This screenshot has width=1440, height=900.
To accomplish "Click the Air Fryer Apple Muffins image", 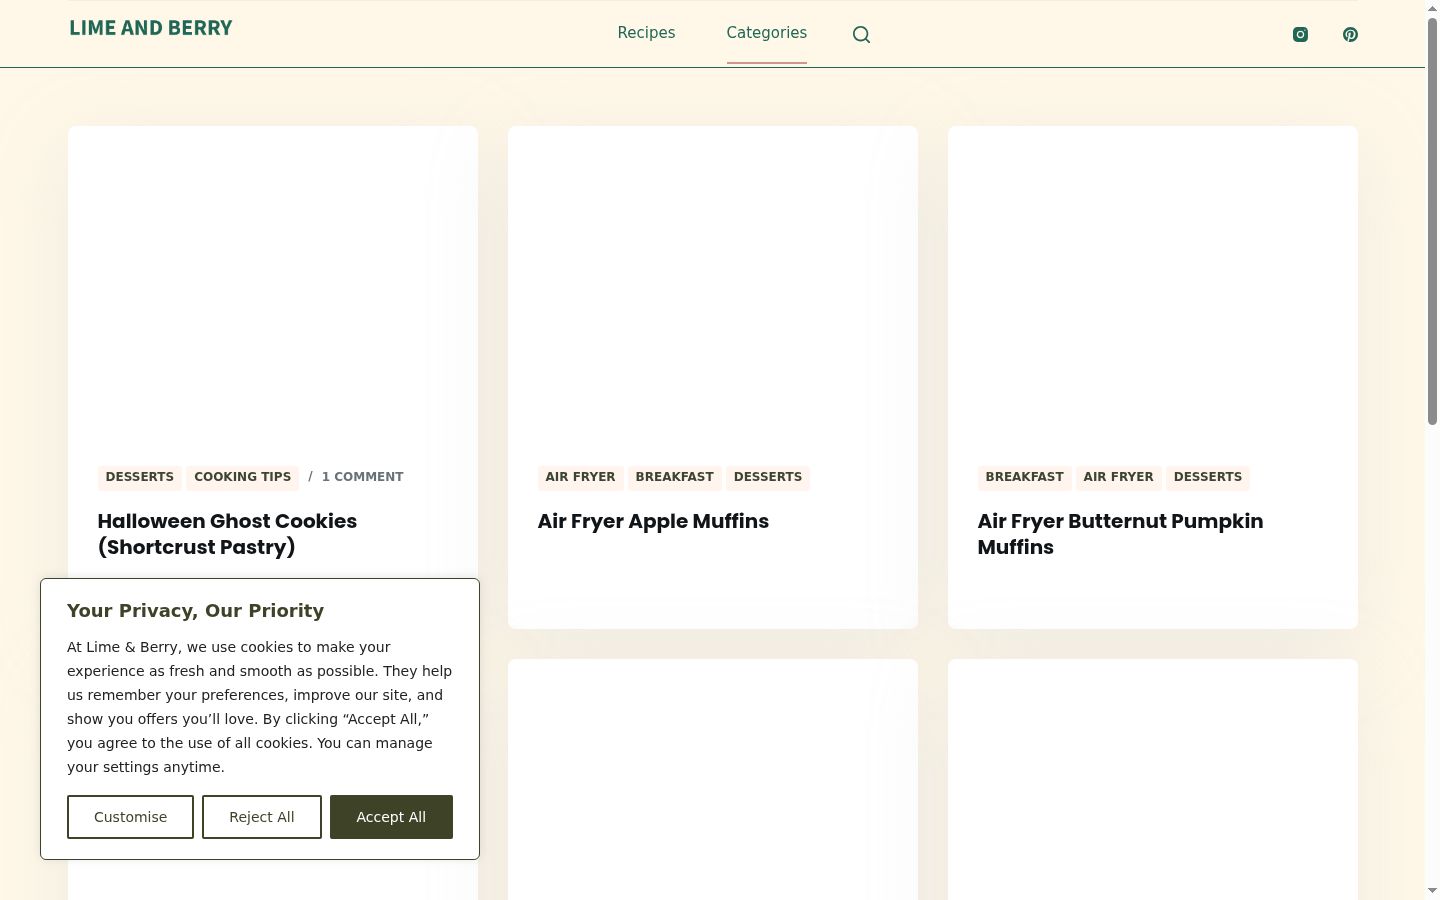I will pos(713,280).
